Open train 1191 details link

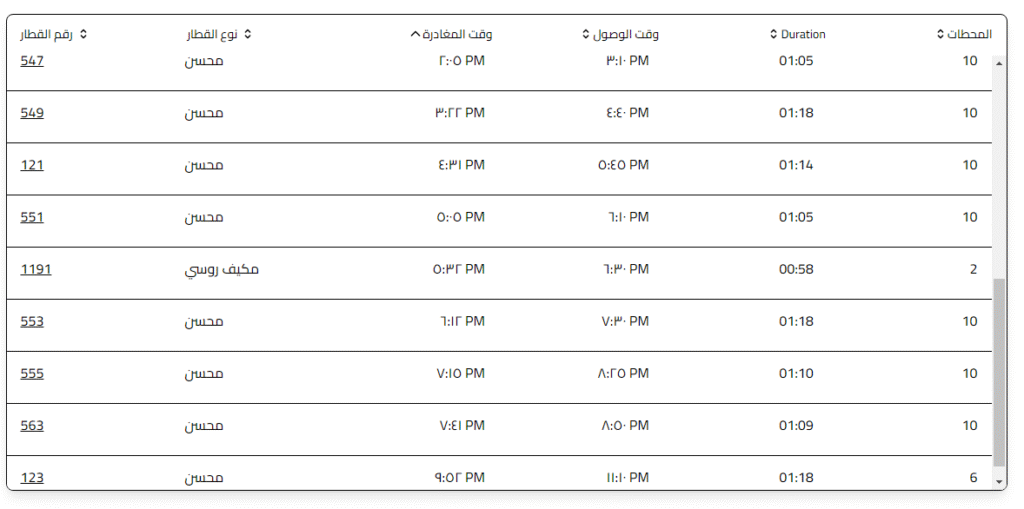36,269
